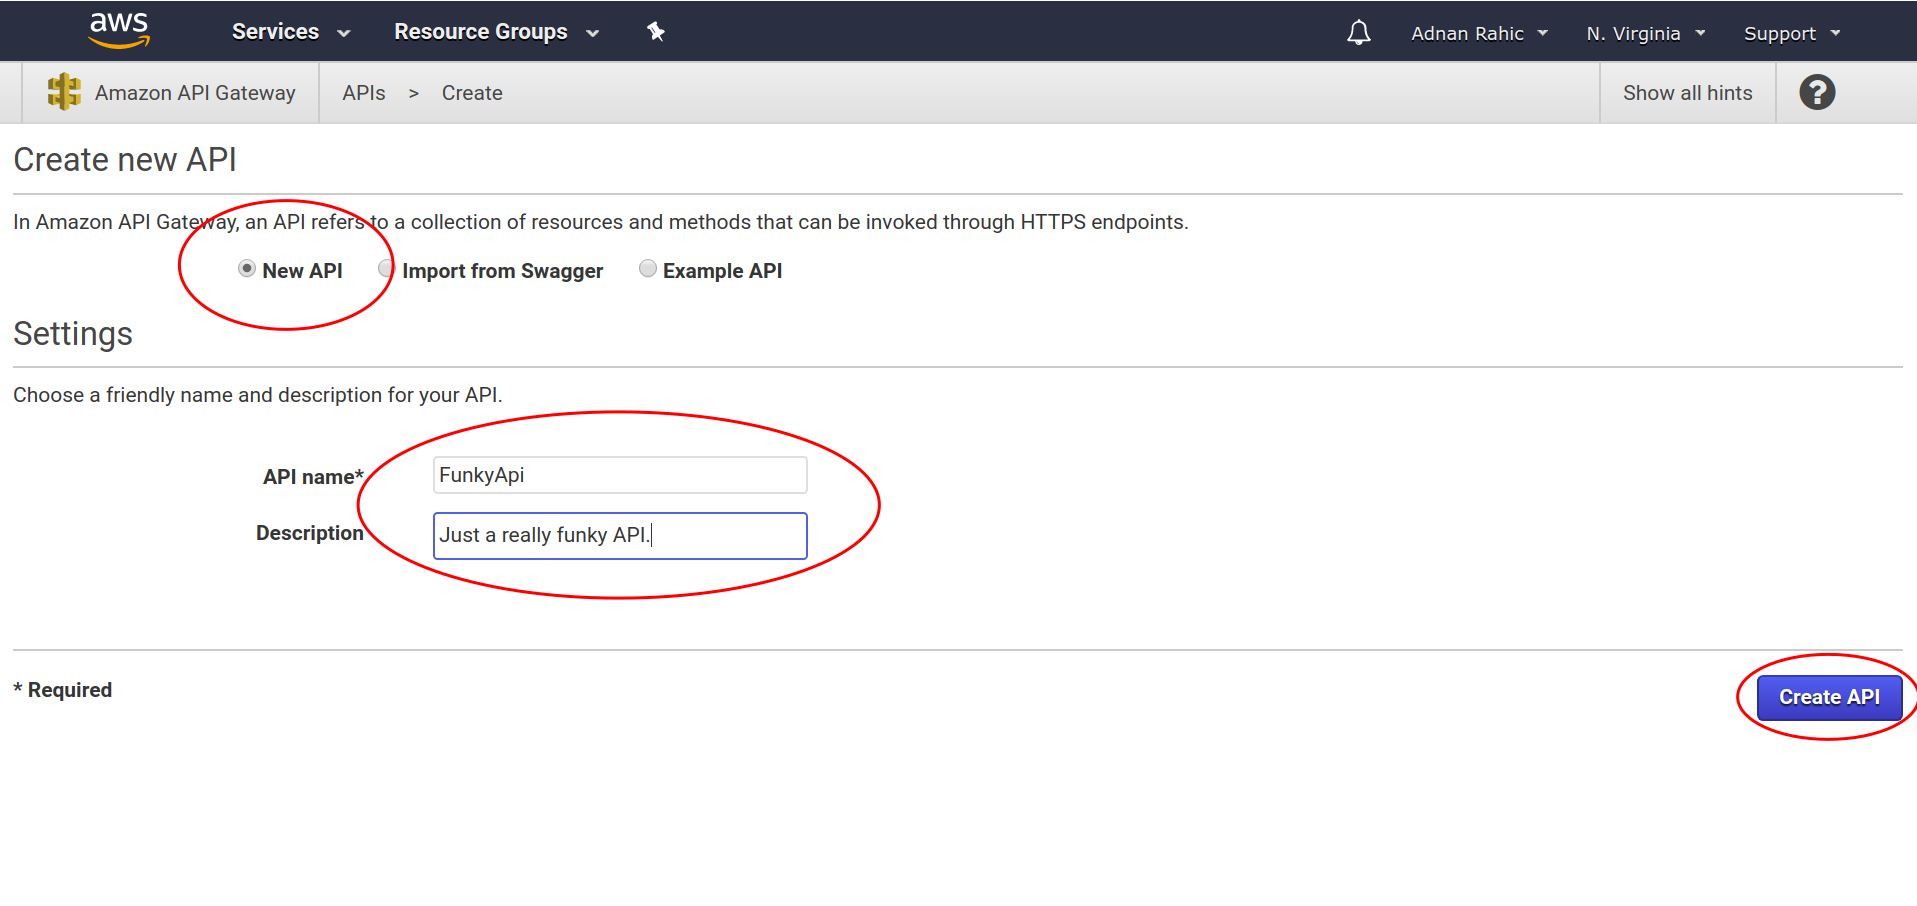Select the New API radio button
This screenshot has width=1917, height=906.
coord(247,268)
